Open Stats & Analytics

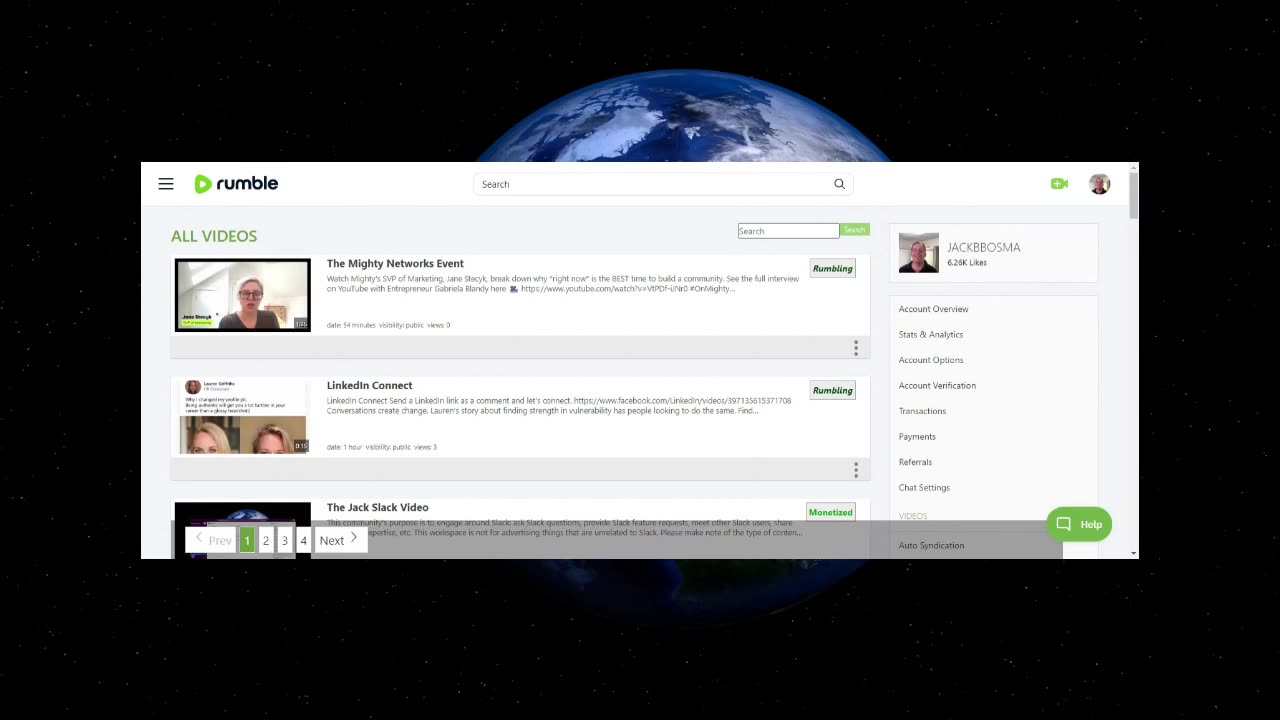[x=931, y=335]
